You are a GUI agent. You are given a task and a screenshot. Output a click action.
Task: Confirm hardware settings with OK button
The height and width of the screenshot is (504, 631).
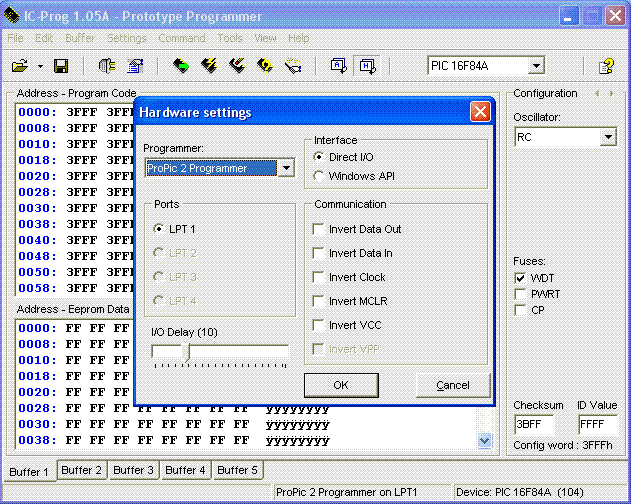(341, 385)
